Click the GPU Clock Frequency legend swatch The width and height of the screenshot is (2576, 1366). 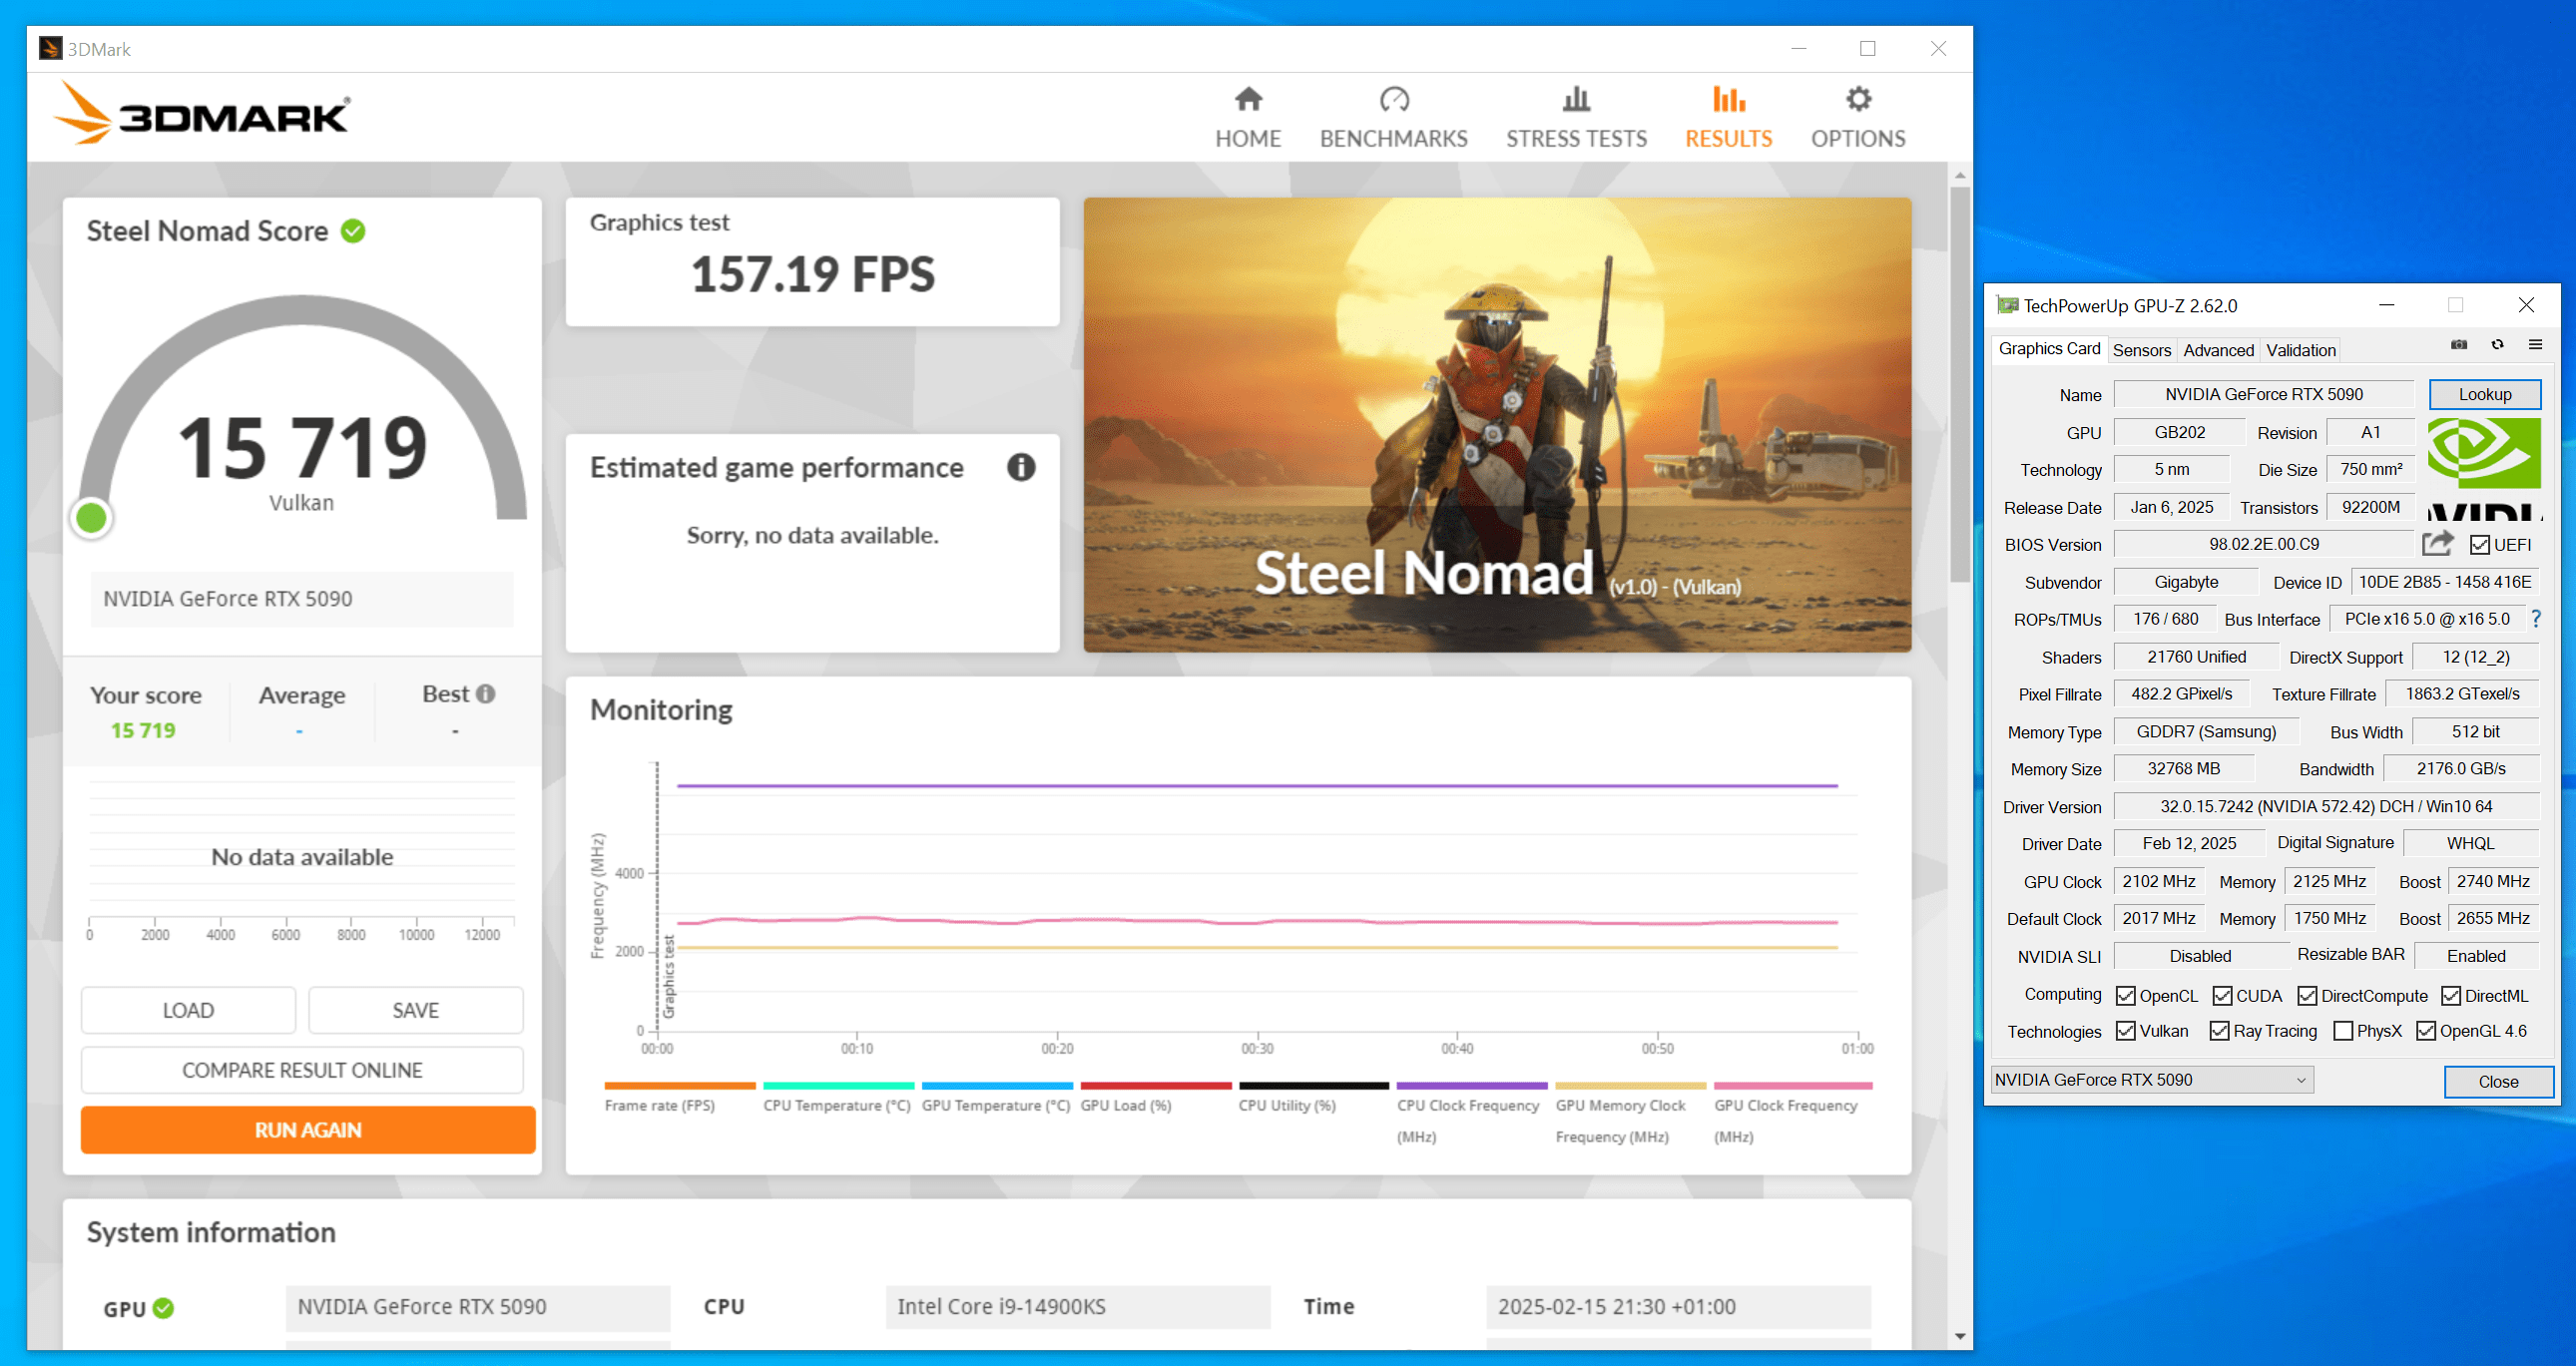click(1792, 1086)
